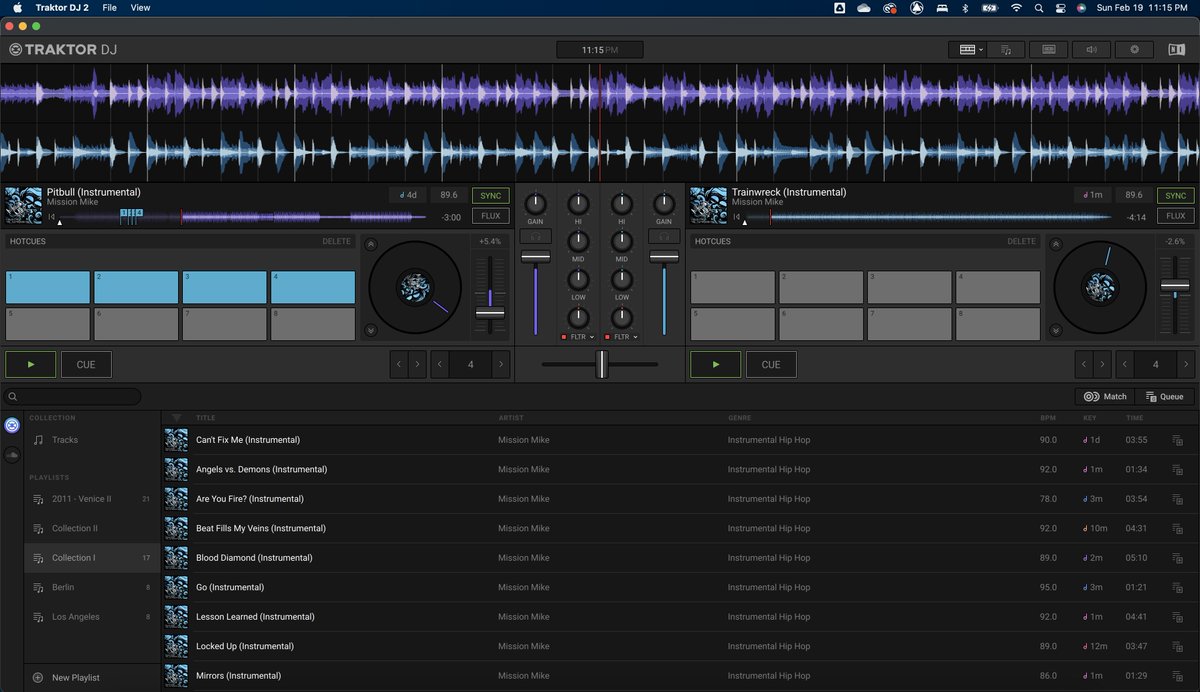Viewport: 1200px width, 692px height.
Task: Select the local collection source icon
Action: (12, 425)
